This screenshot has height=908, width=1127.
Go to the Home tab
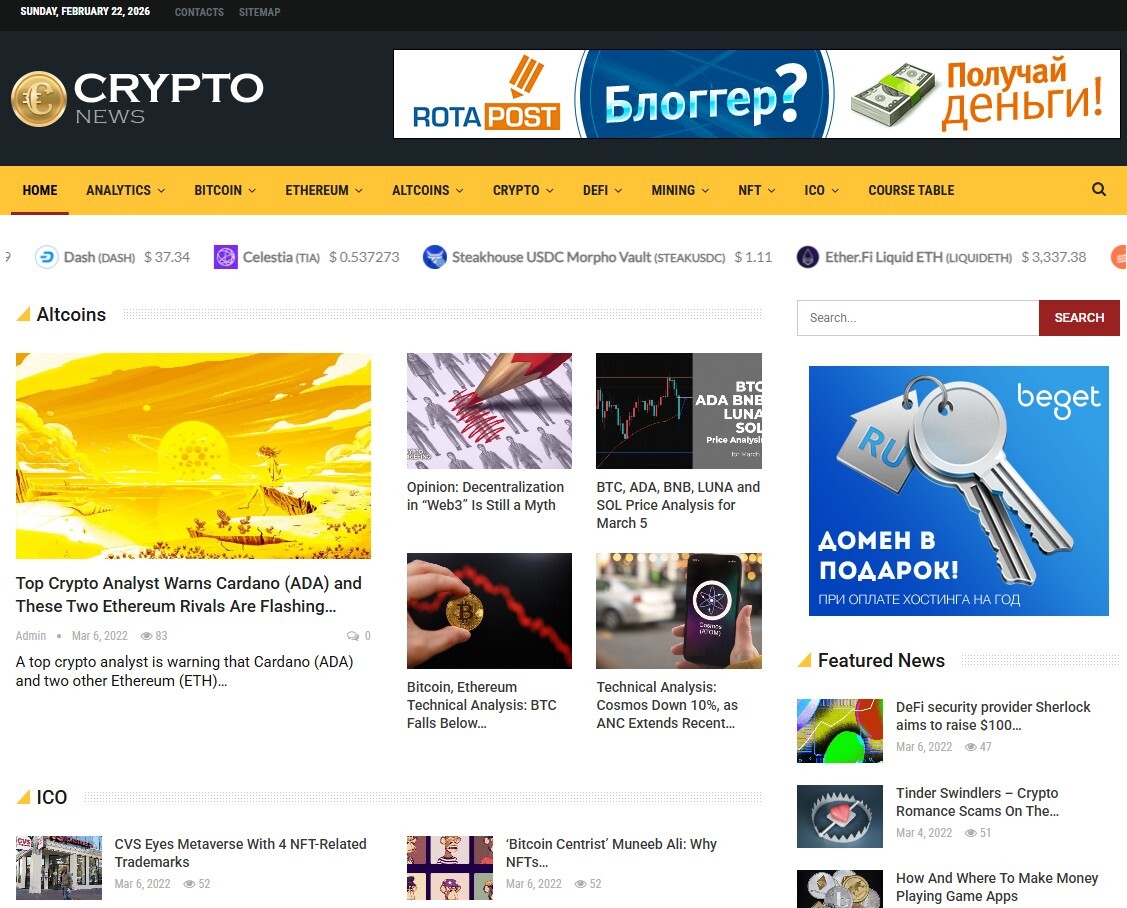coord(40,190)
